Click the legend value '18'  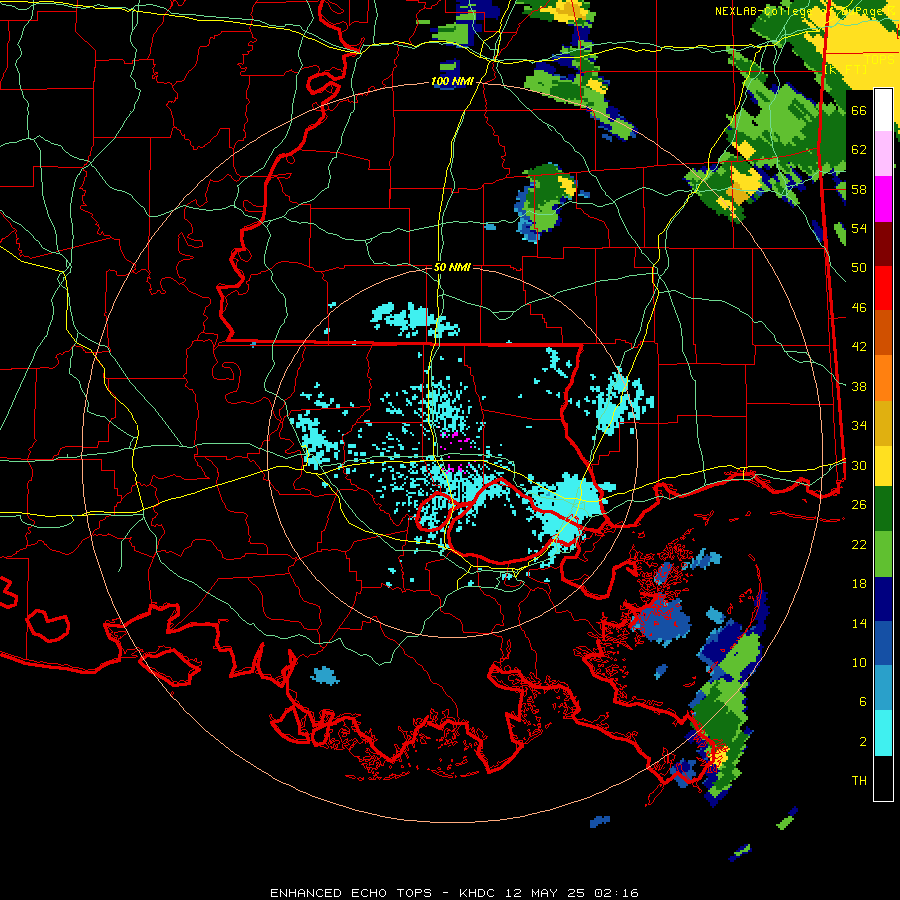859,584
